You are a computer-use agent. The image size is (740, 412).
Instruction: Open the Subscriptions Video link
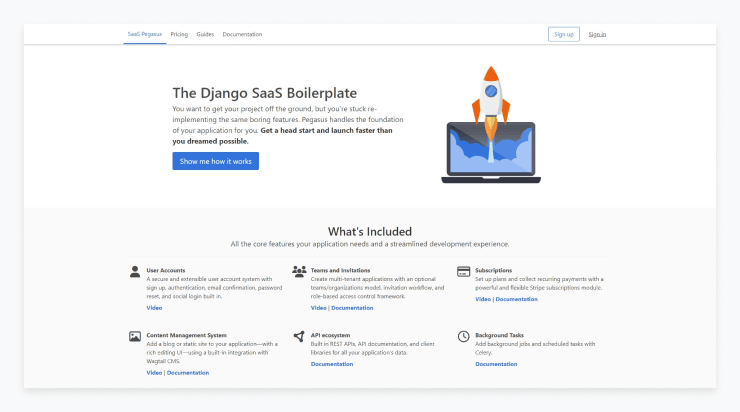(483, 299)
